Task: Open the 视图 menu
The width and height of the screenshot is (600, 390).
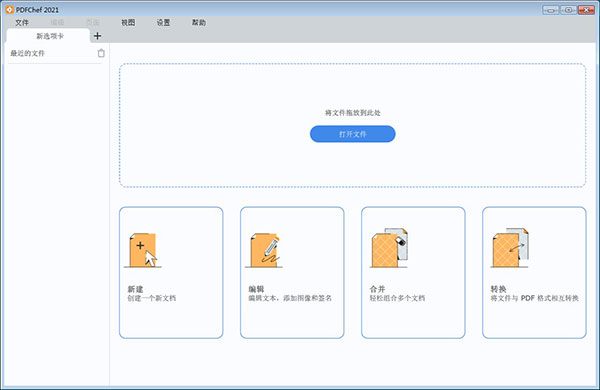Action: [x=128, y=23]
